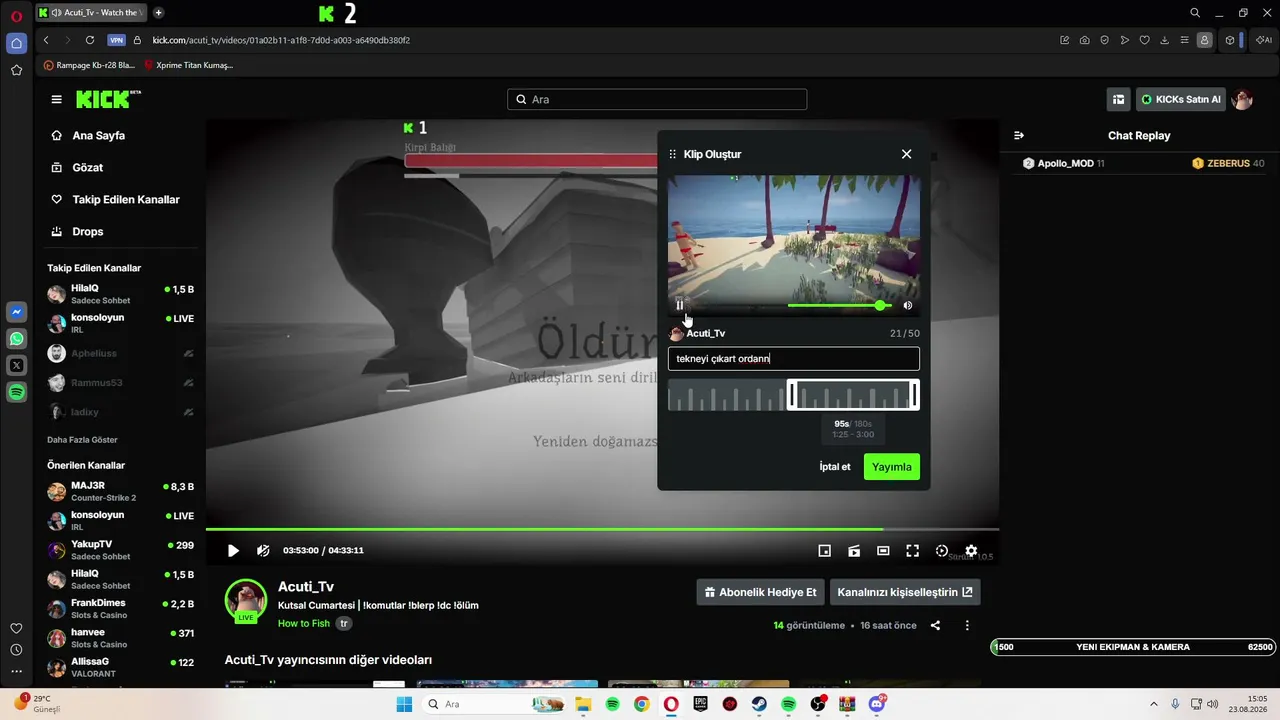Click İptal et in the clip dialog

[835, 467]
